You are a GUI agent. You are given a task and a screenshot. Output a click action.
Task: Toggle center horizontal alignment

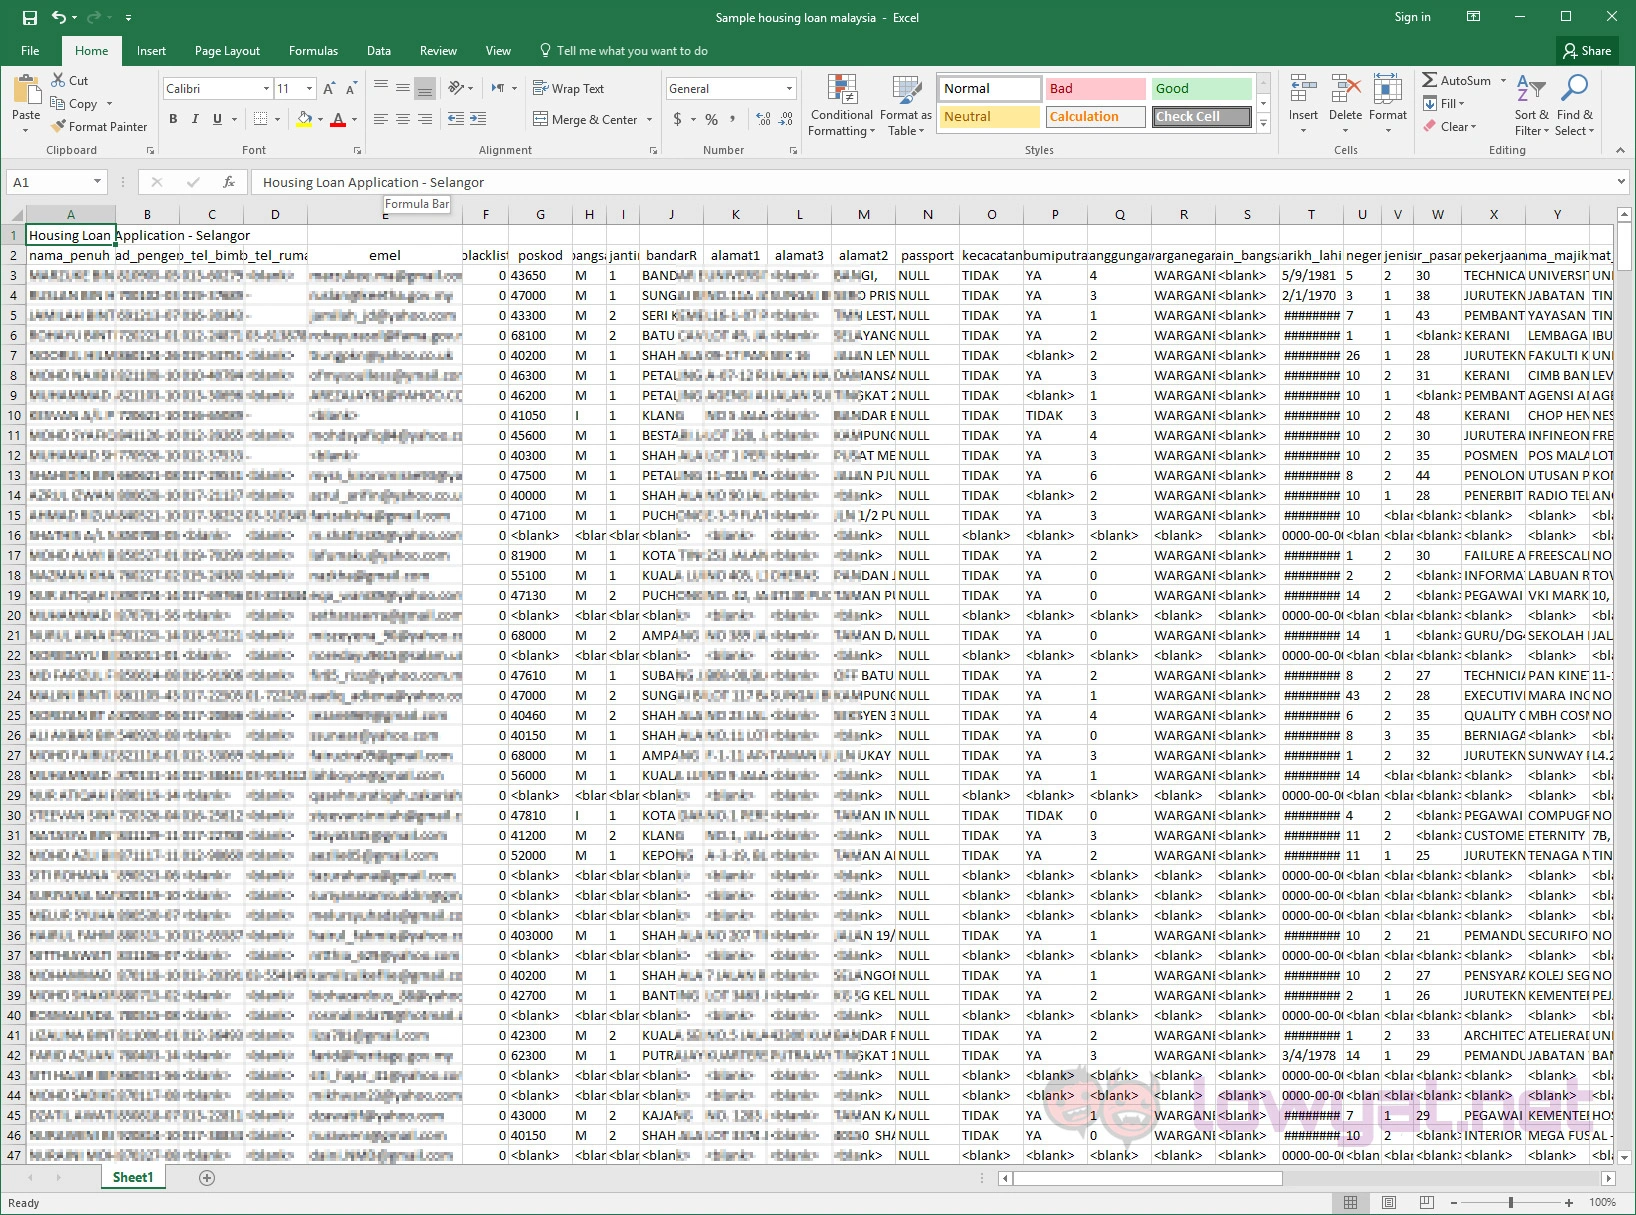[403, 119]
